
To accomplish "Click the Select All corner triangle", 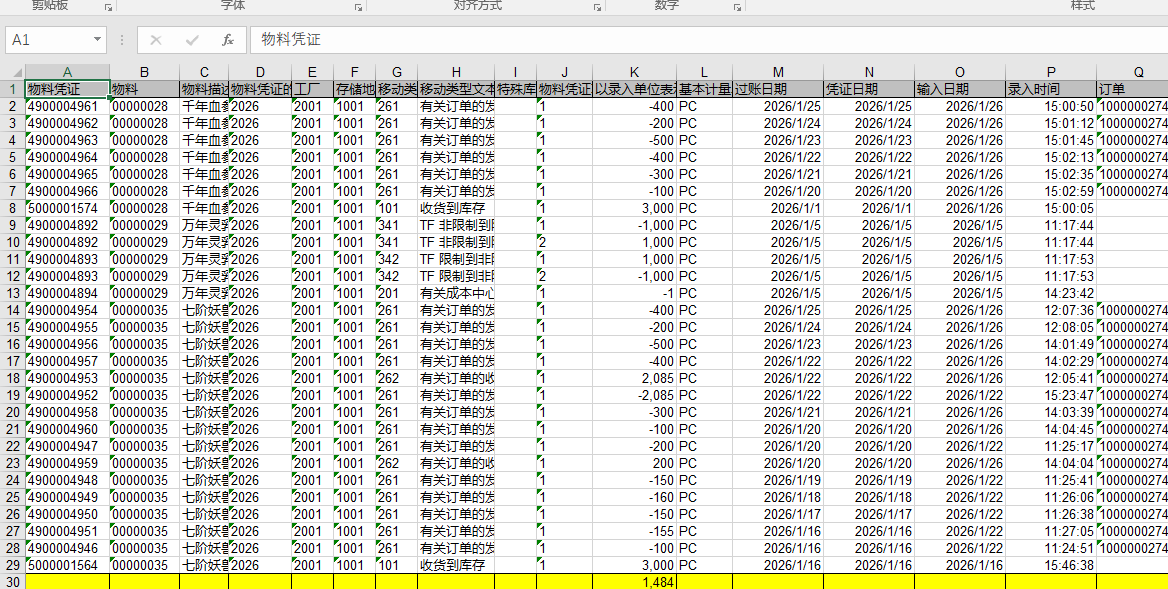I will [12, 72].
